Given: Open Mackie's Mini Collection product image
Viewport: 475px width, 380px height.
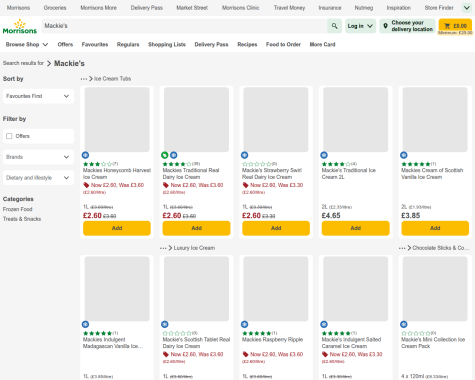Looking at the screenshot, I should [435, 289].
